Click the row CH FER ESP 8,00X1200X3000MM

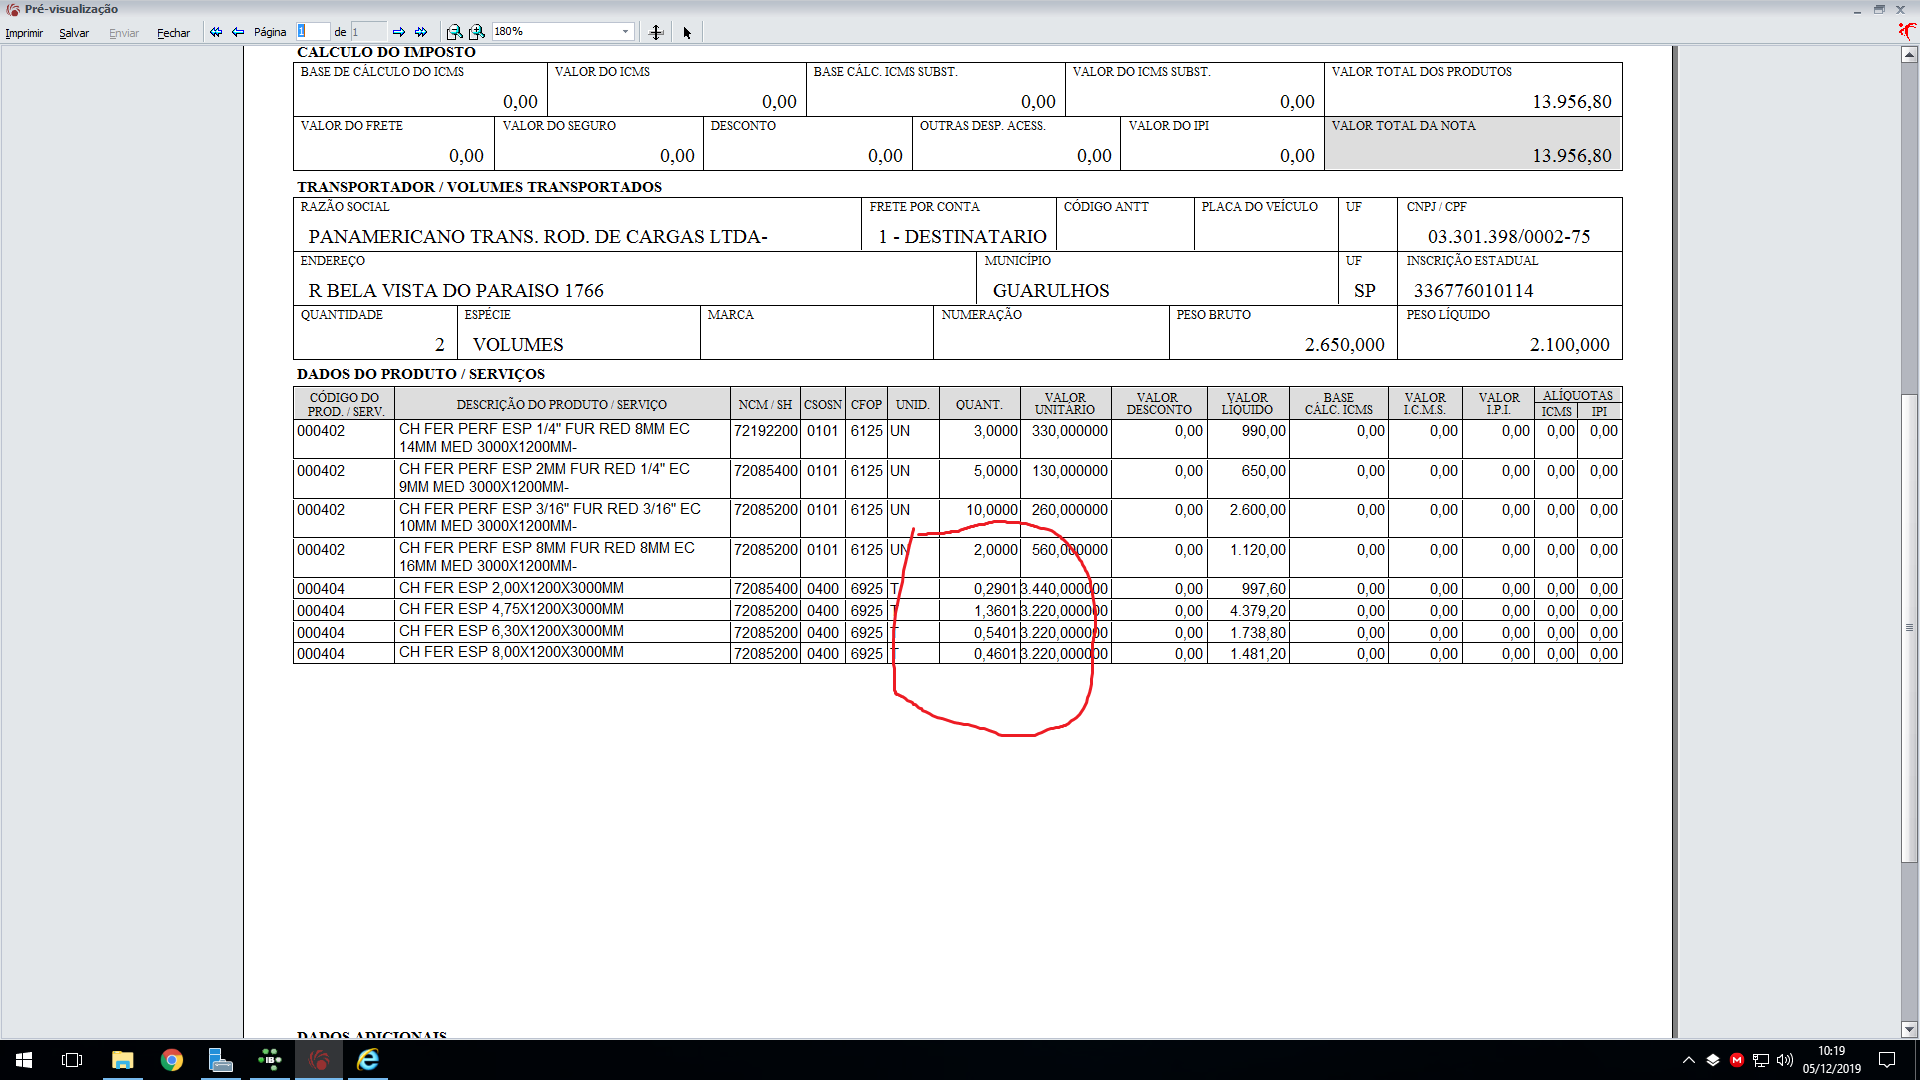click(957, 653)
